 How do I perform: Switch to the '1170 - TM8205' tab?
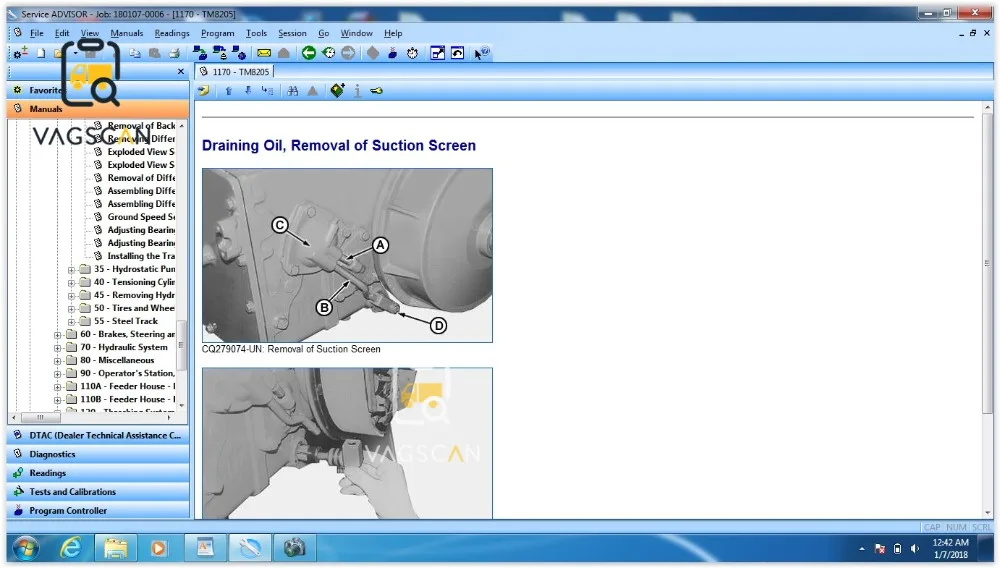coord(235,71)
